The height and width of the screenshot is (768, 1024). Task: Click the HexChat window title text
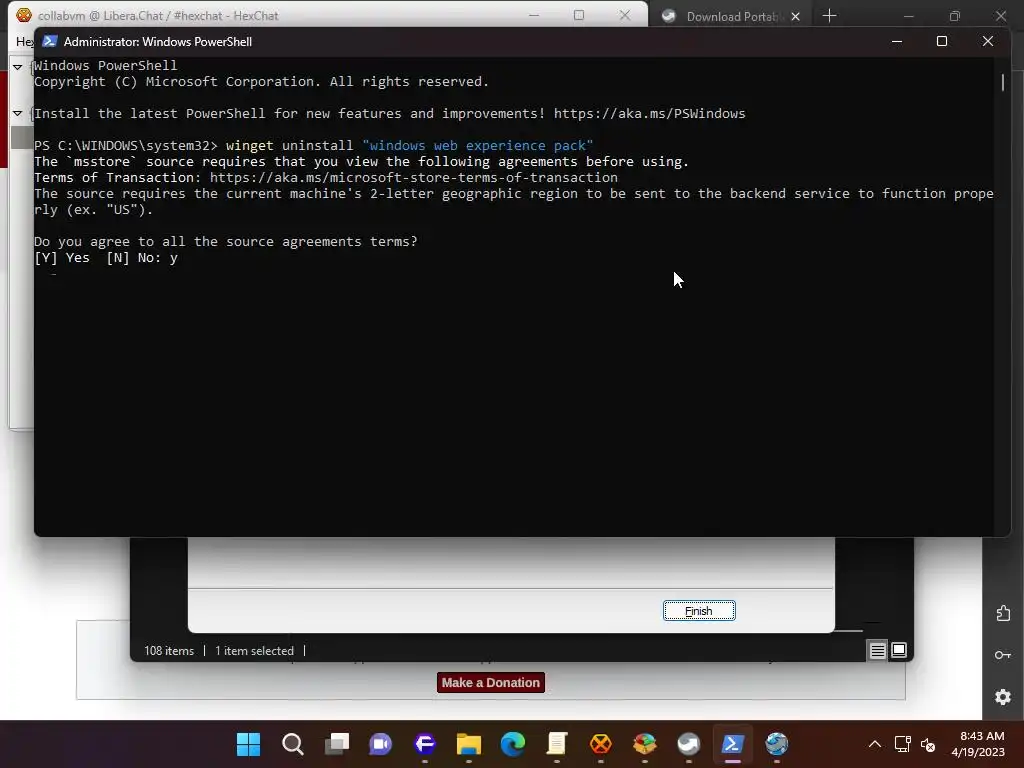(158, 16)
